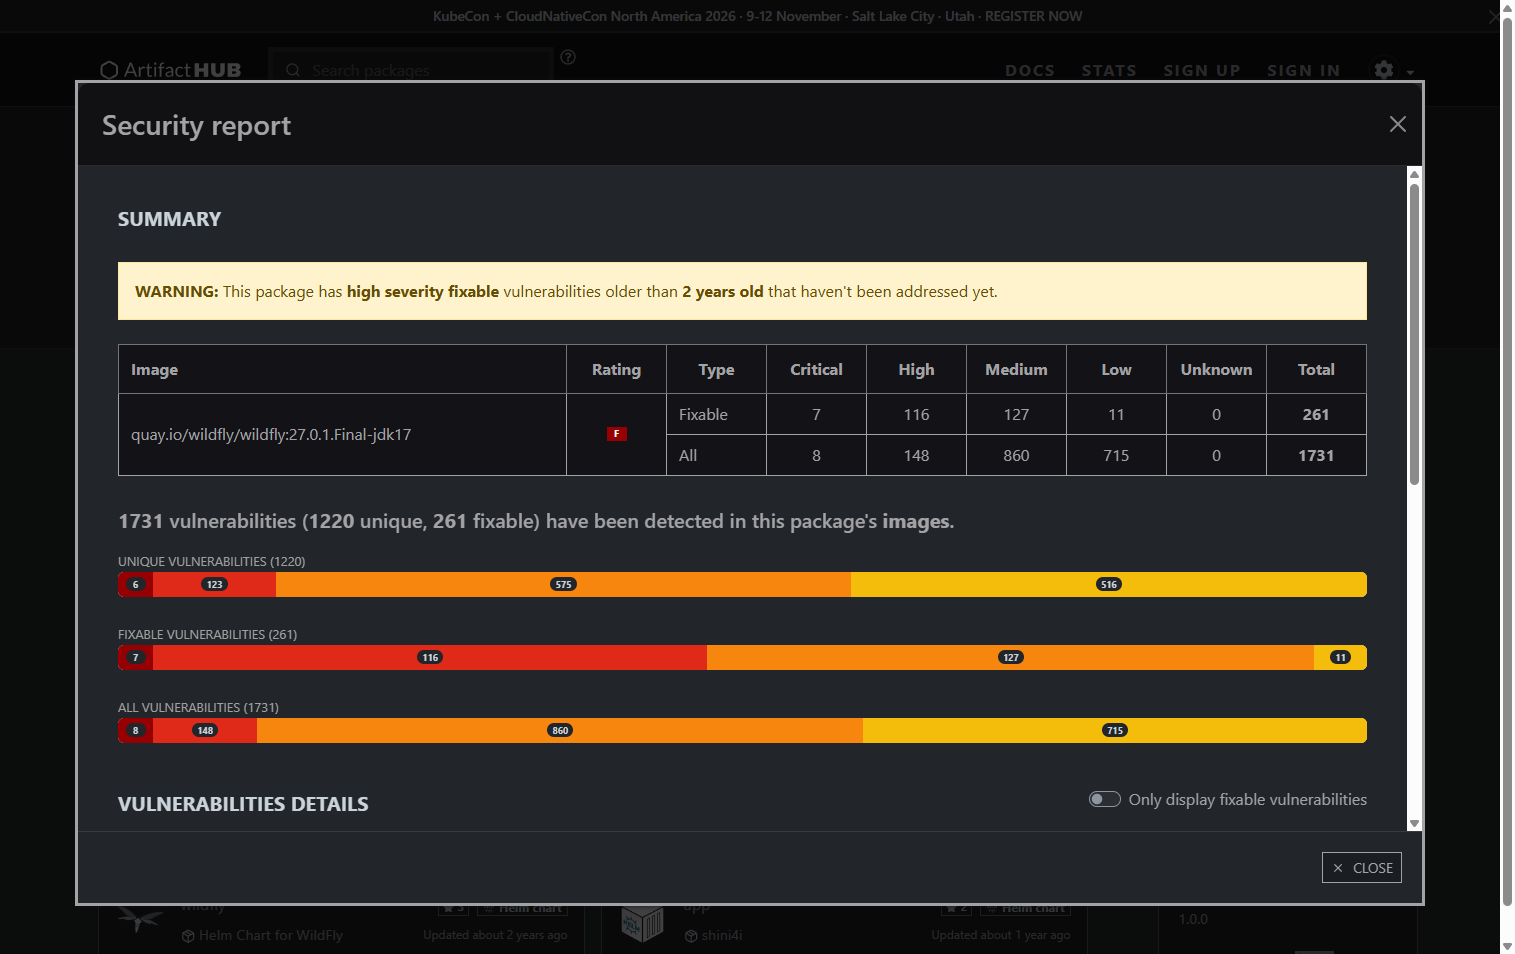Click the all vulnerabilities high segment 148
Viewport: 1515px width, 954px height.
point(205,730)
